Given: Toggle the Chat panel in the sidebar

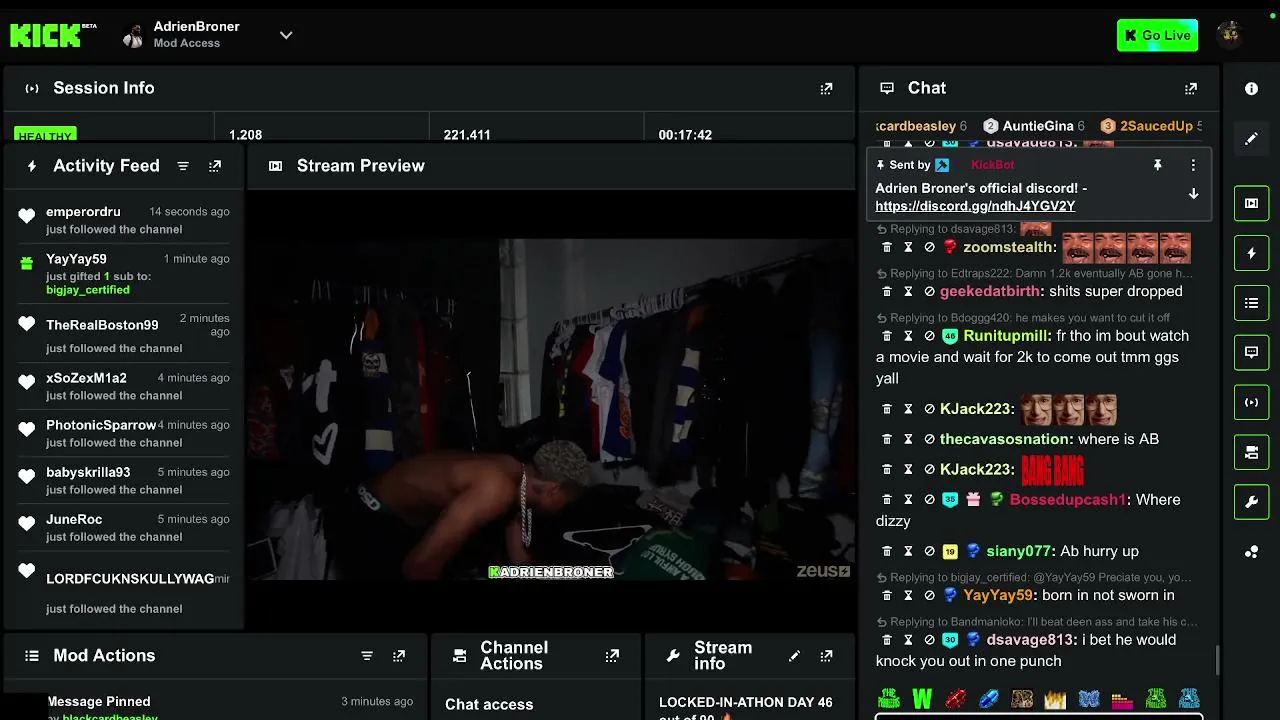Looking at the screenshot, I should tap(1251, 352).
